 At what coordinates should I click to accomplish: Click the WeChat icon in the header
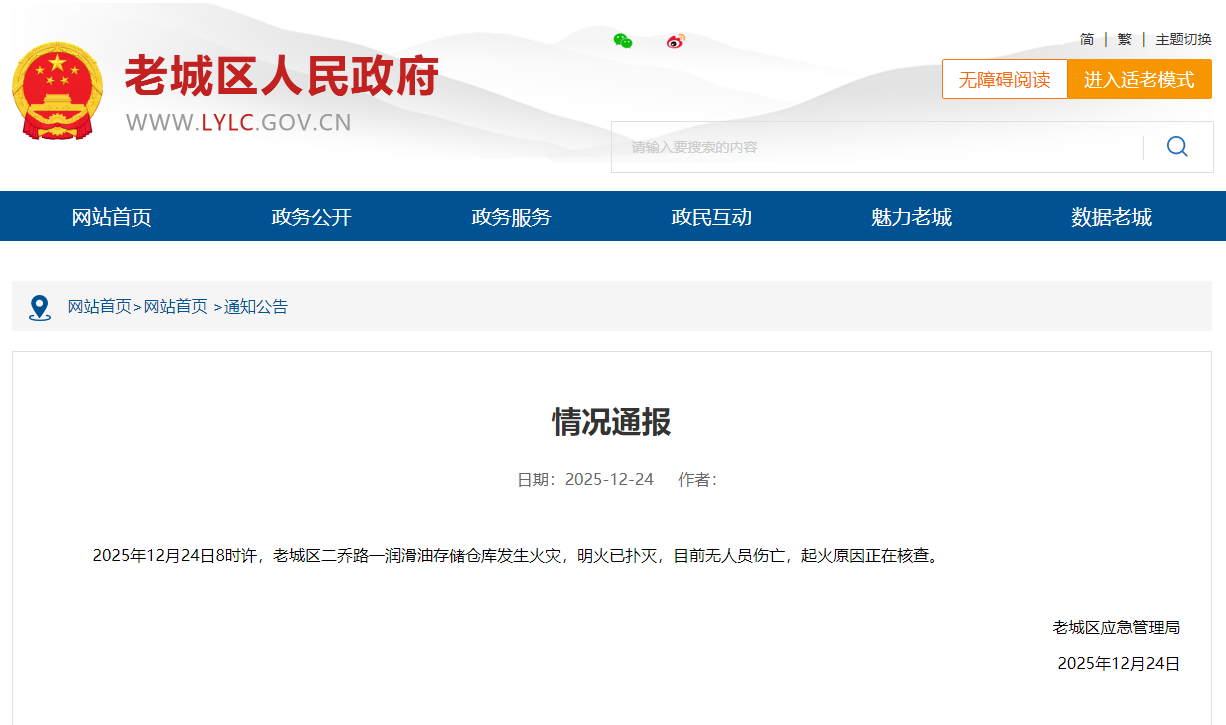(x=623, y=41)
